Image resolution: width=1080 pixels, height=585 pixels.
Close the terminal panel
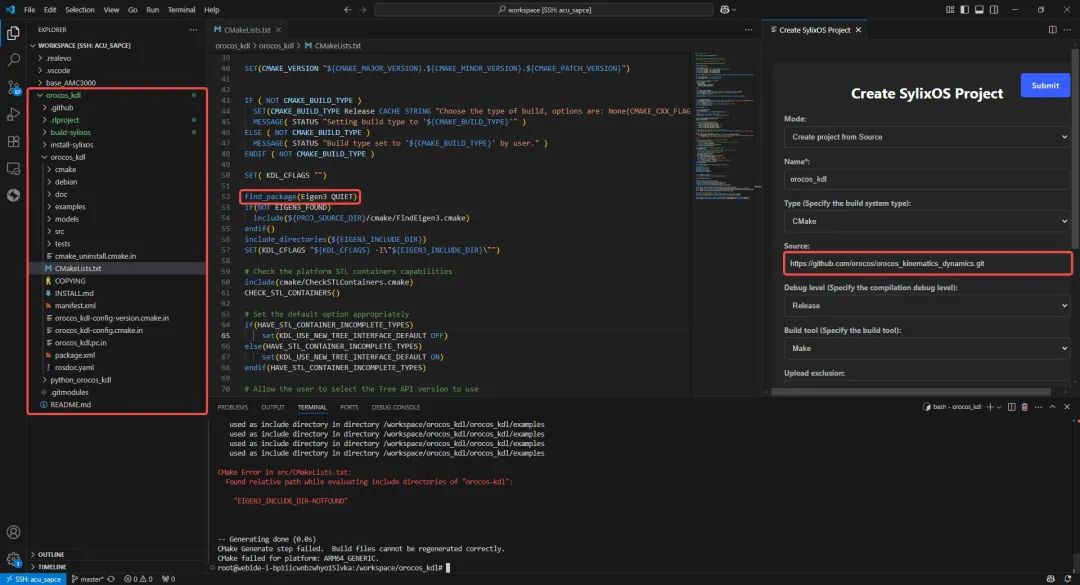click(1067, 407)
